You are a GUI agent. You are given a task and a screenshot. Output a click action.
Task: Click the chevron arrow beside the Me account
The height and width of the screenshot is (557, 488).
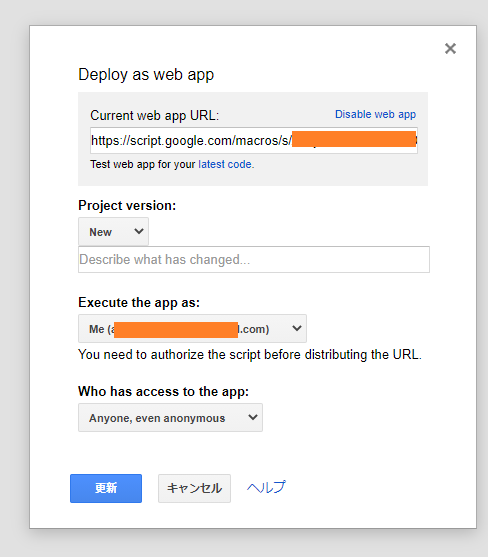(x=297, y=328)
